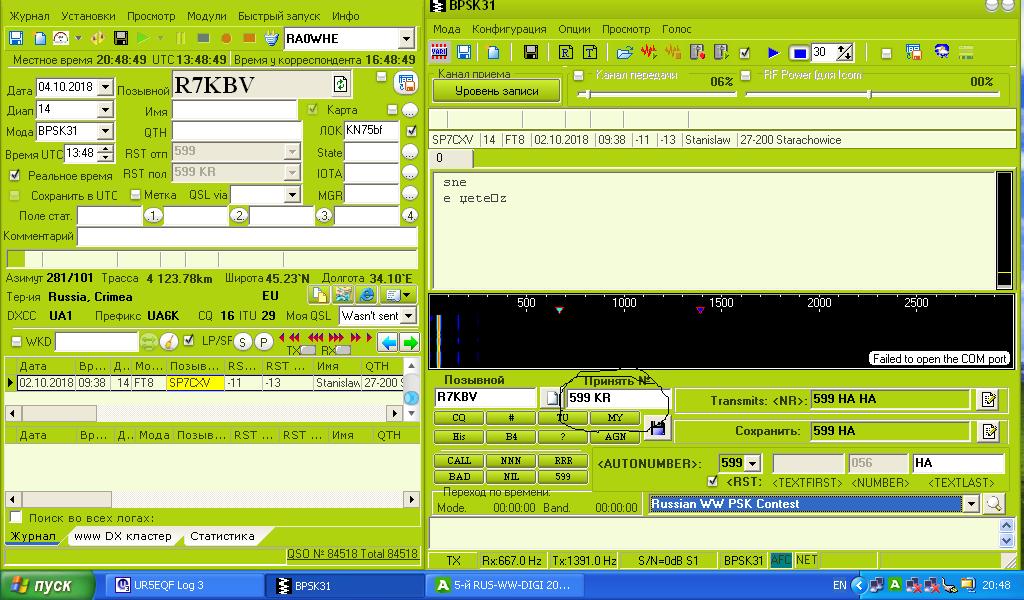Click the magnifier icon next to contest list
This screenshot has width=1024, height=600.
(x=993, y=504)
